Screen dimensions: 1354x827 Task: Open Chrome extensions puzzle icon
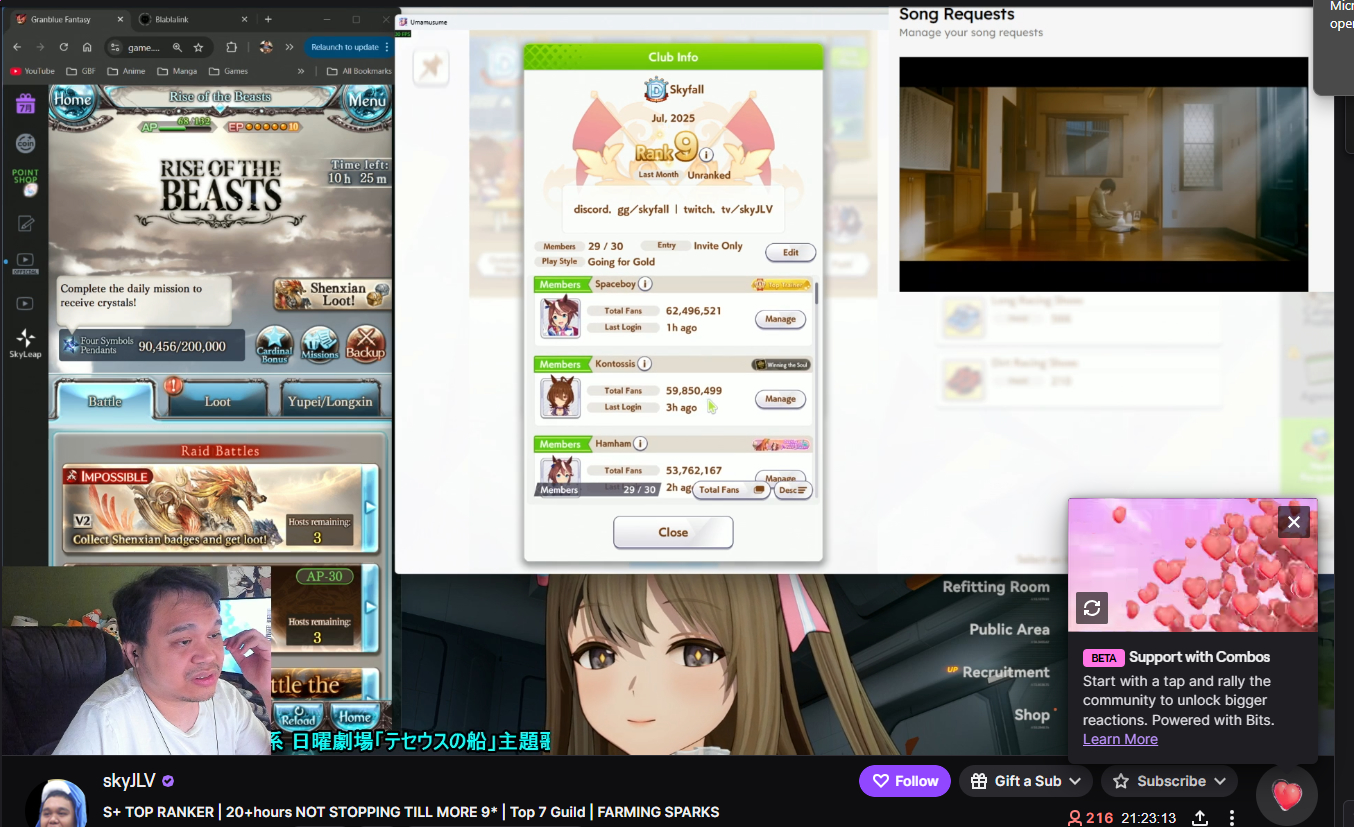232,47
